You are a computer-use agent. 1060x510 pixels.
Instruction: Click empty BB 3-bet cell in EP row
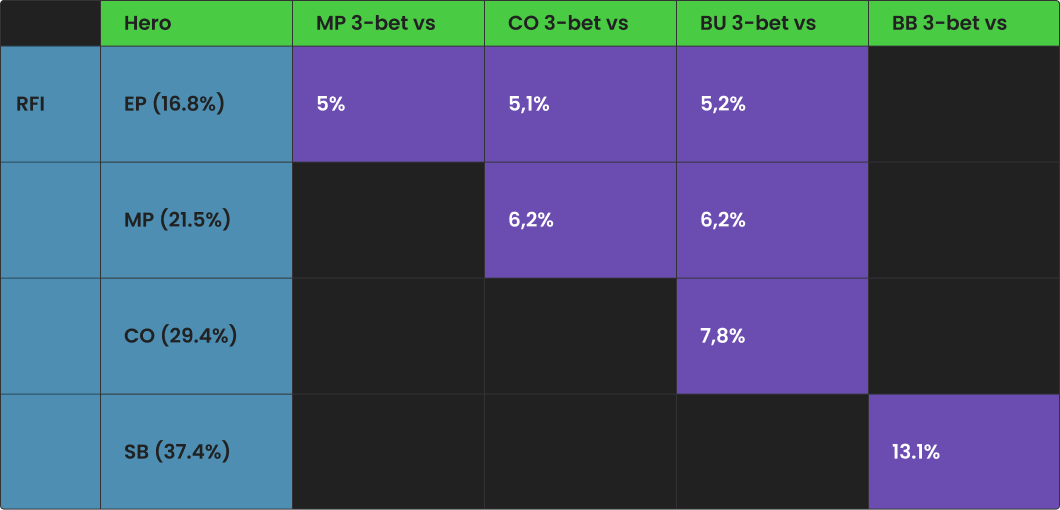click(x=963, y=103)
